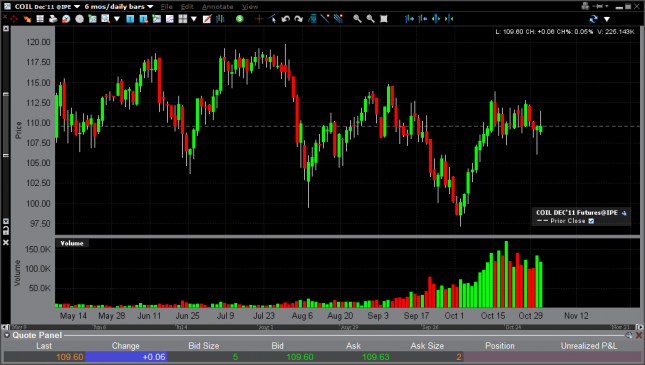Click the icon left of Quote Panel close
The height and width of the screenshot is (365, 645).
(629, 335)
